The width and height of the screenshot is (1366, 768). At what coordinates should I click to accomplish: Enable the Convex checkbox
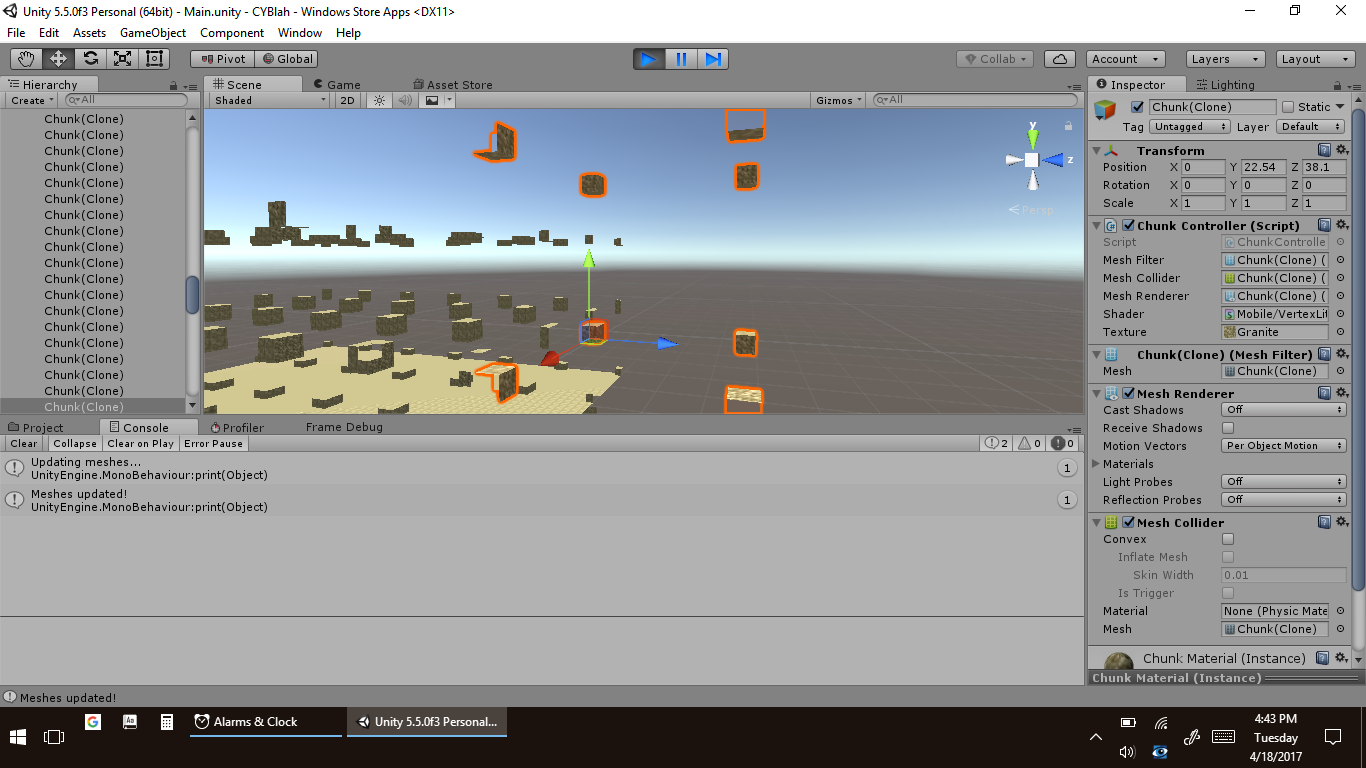(1228, 539)
